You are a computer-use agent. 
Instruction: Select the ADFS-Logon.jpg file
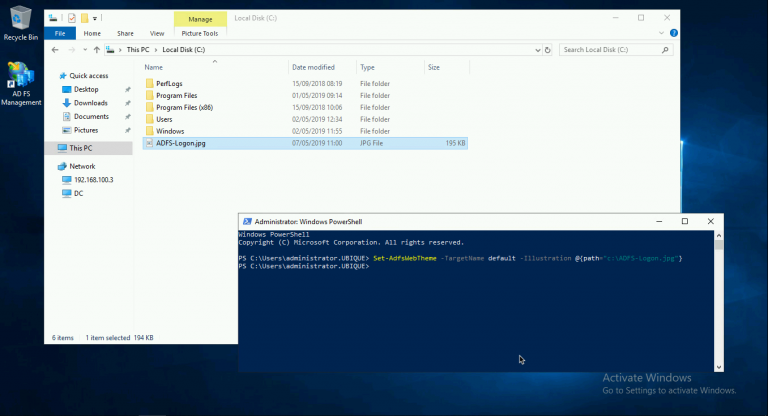click(305, 143)
